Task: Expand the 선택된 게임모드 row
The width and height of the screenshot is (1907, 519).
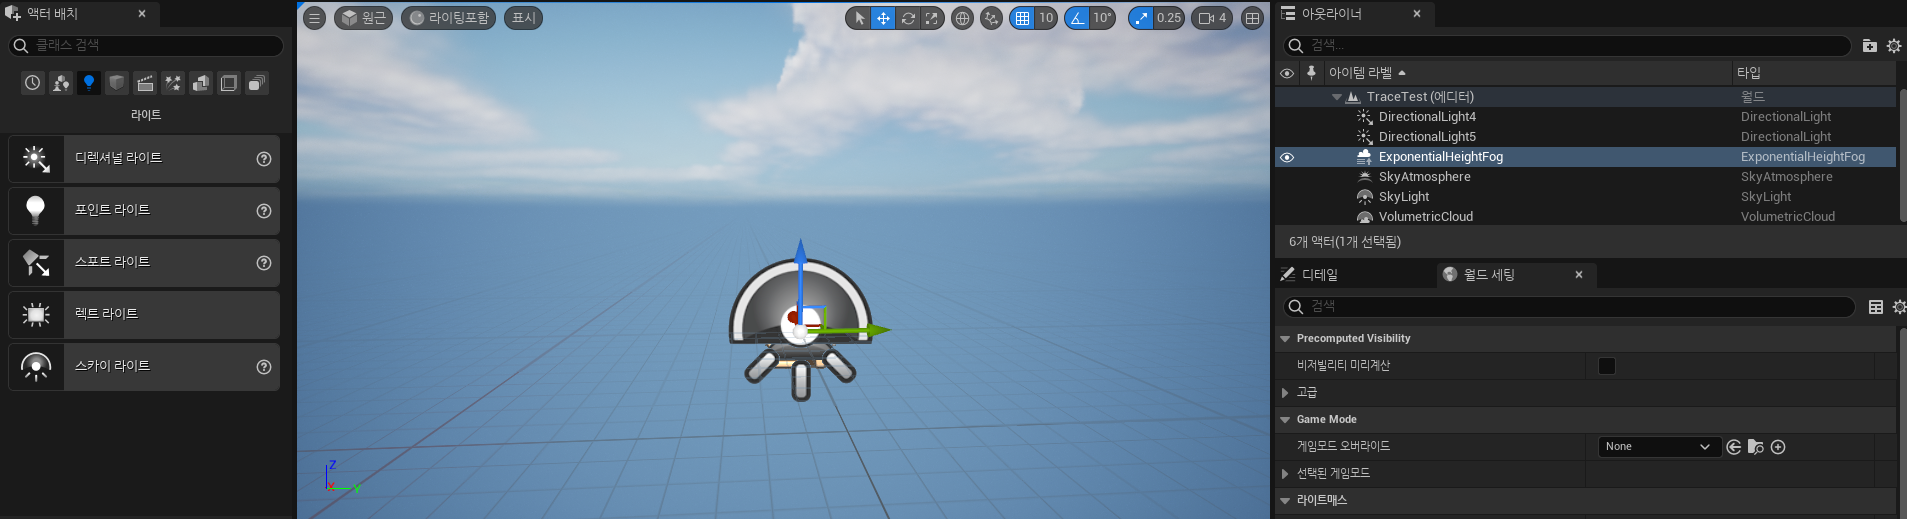Action: point(1286,474)
